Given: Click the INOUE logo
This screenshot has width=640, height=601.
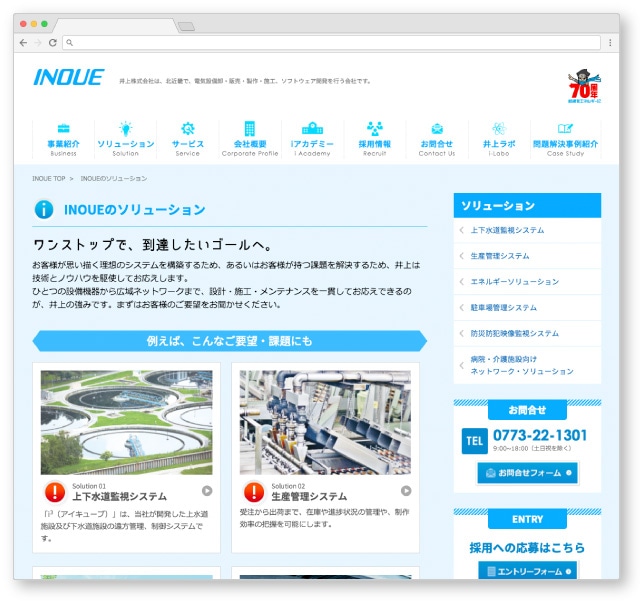Looking at the screenshot, I should [68, 78].
